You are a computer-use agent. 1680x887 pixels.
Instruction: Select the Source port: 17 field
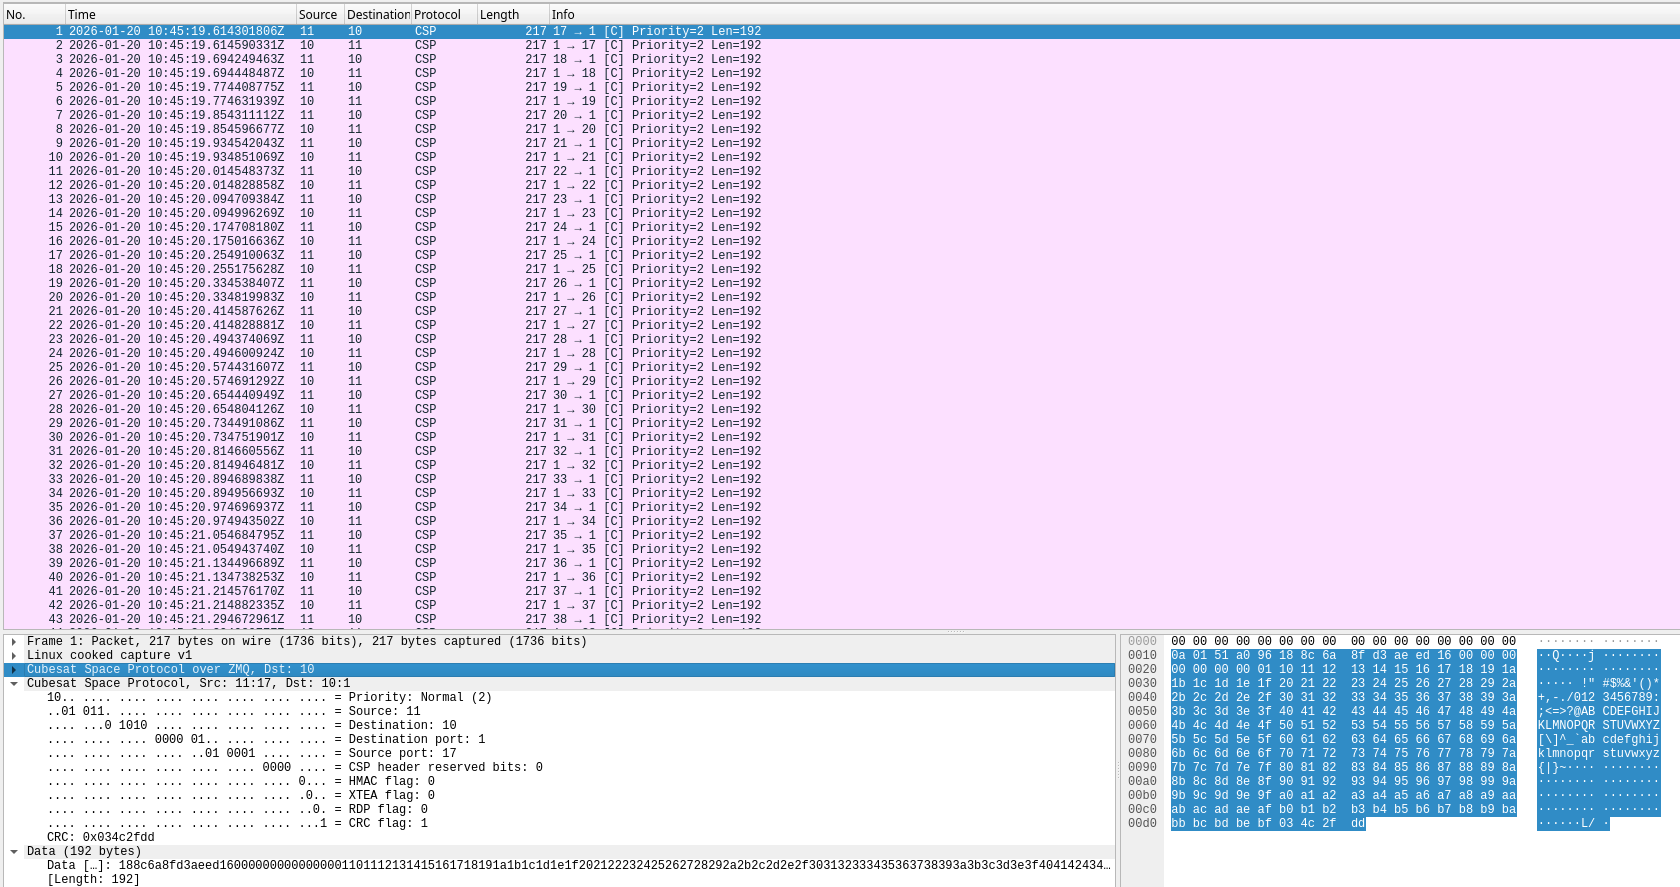(x=402, y=754)
